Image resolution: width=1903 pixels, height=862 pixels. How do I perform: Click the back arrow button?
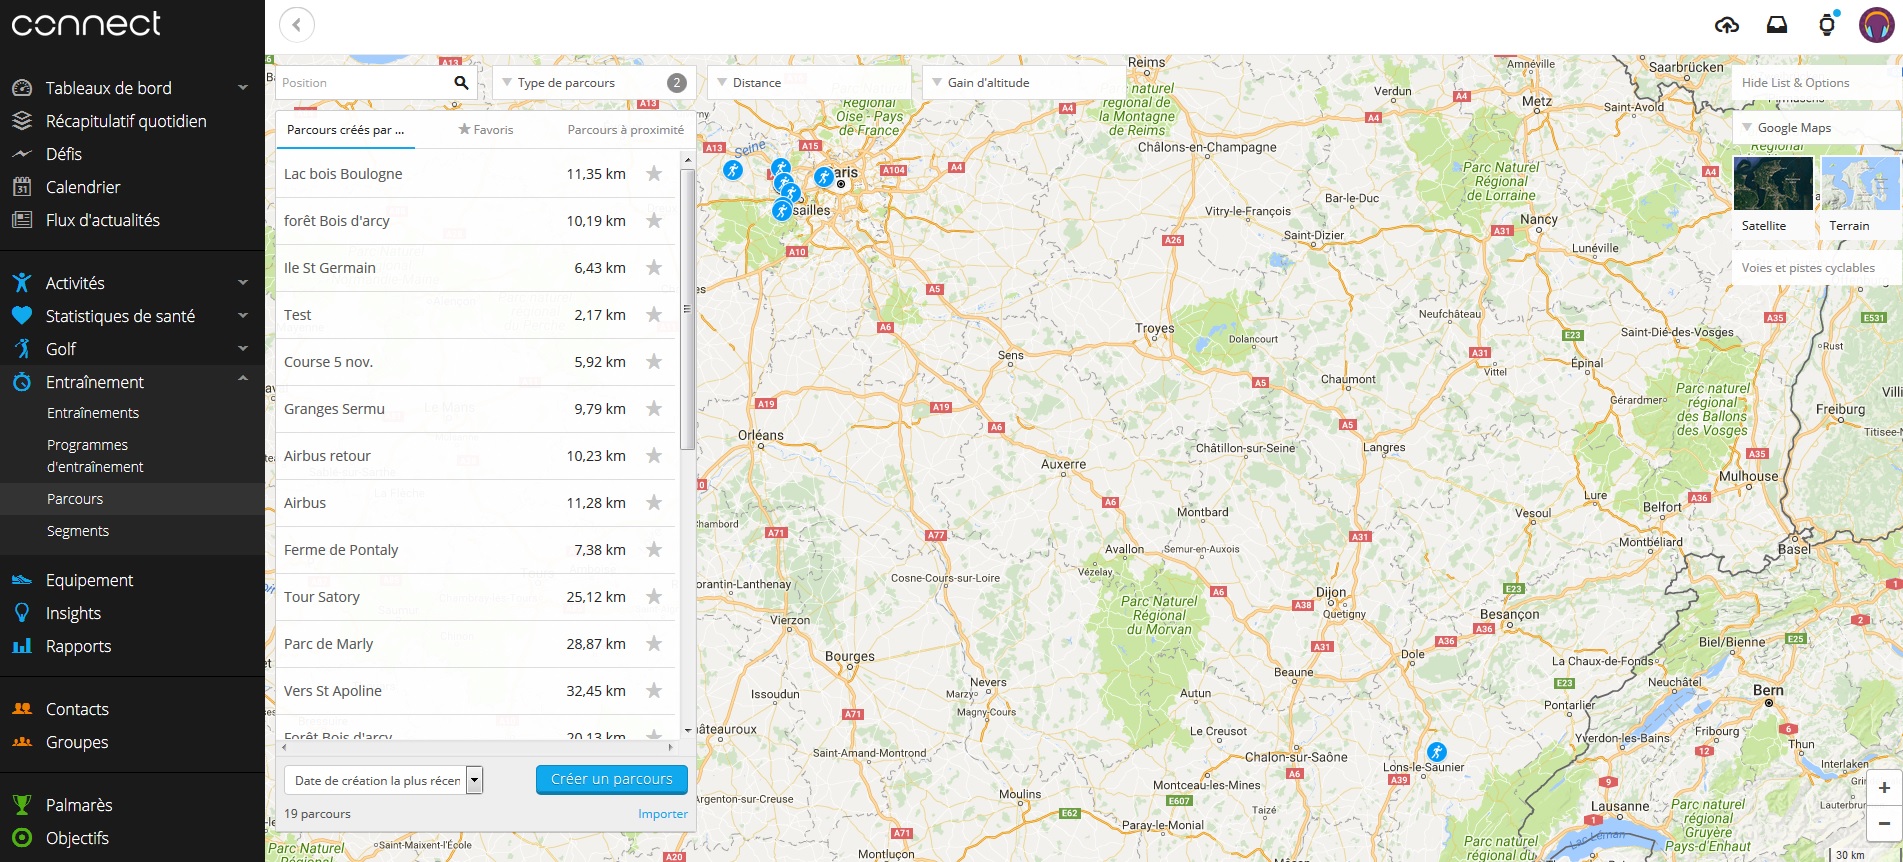click(x=297, y=25)
